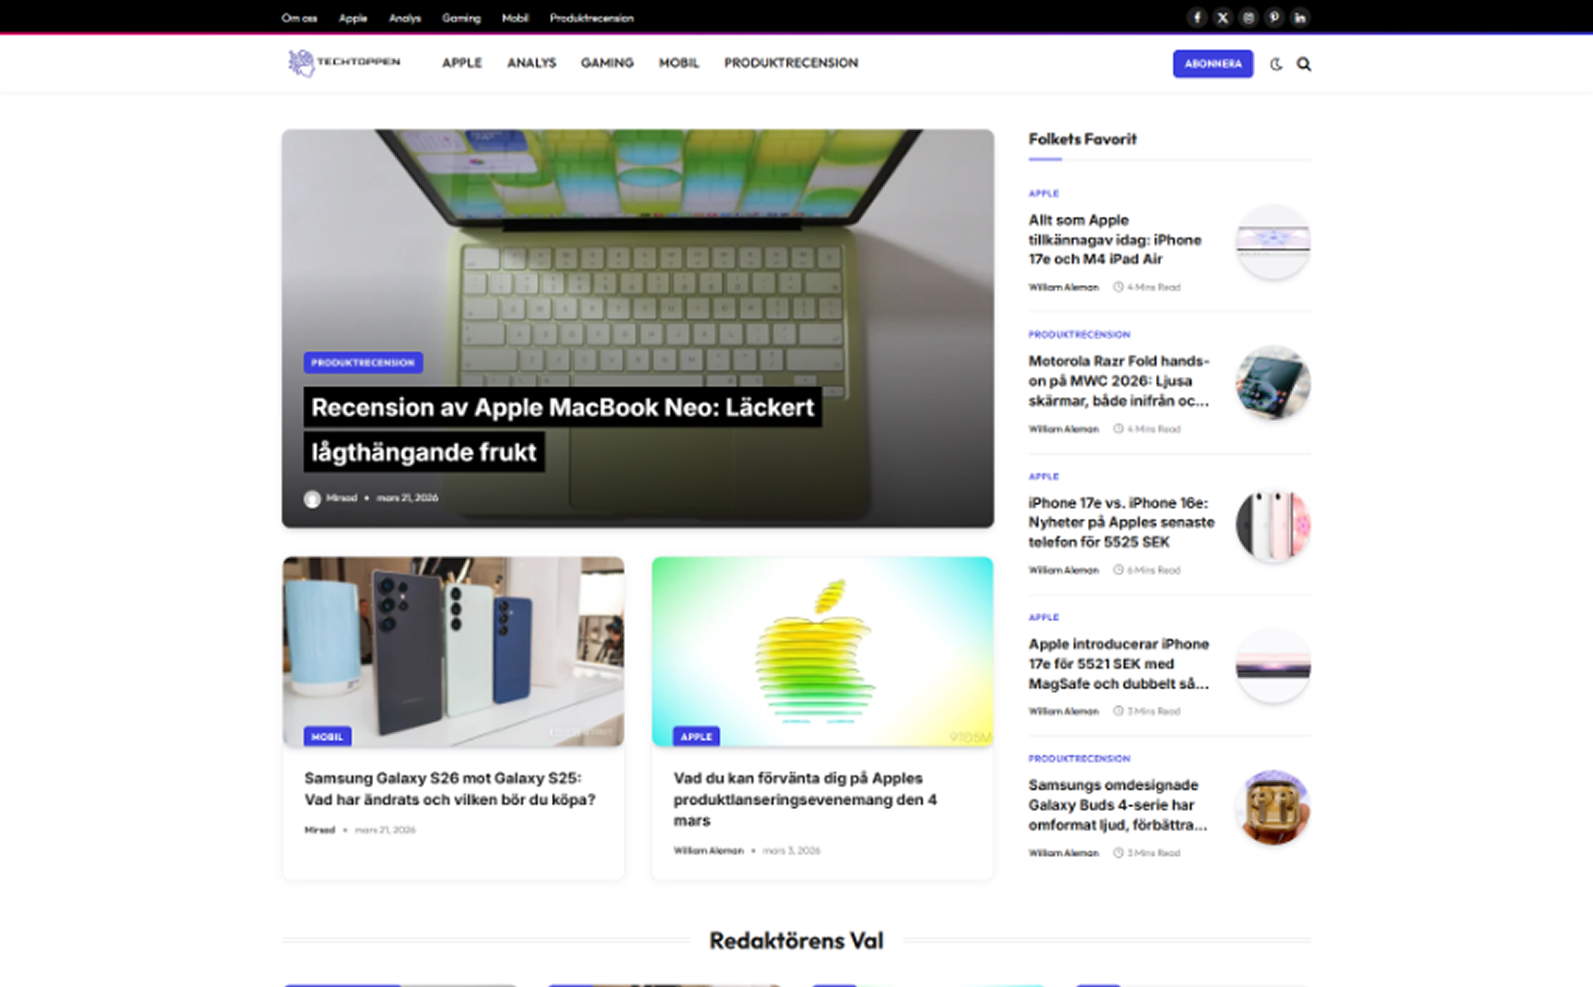Open the X (Twitter) social icon
Image resolution: width=1593 pixels, height=987 pixels.
click(1222, 17)
